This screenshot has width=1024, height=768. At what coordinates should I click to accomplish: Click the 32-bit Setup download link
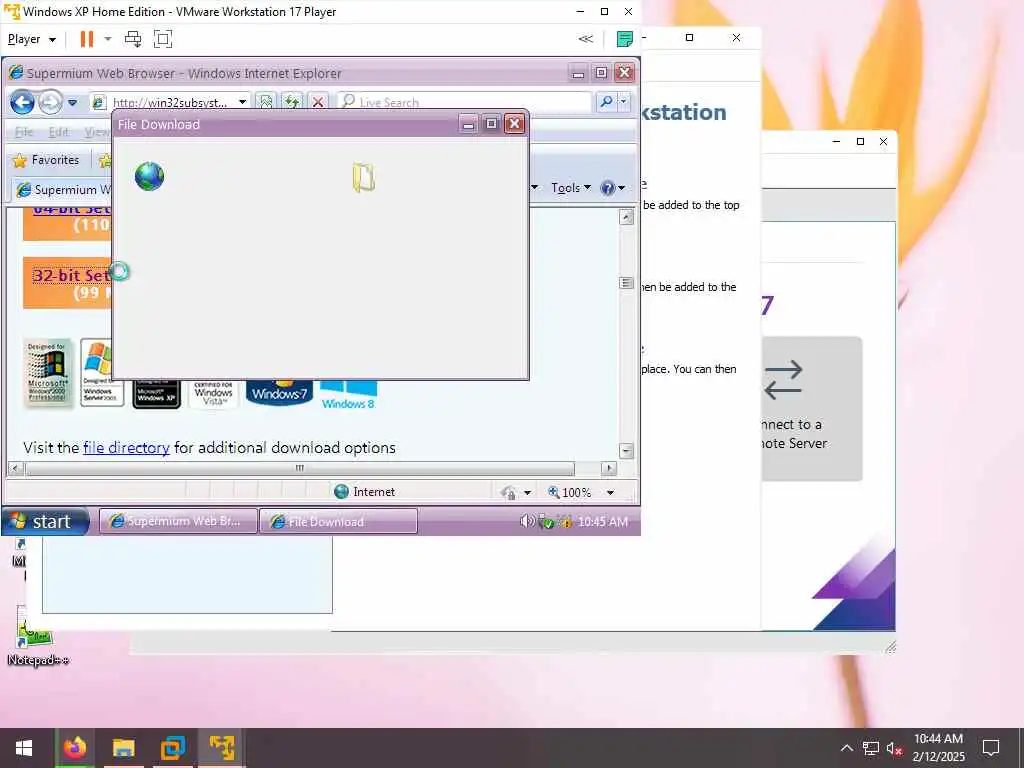(72, 276)
